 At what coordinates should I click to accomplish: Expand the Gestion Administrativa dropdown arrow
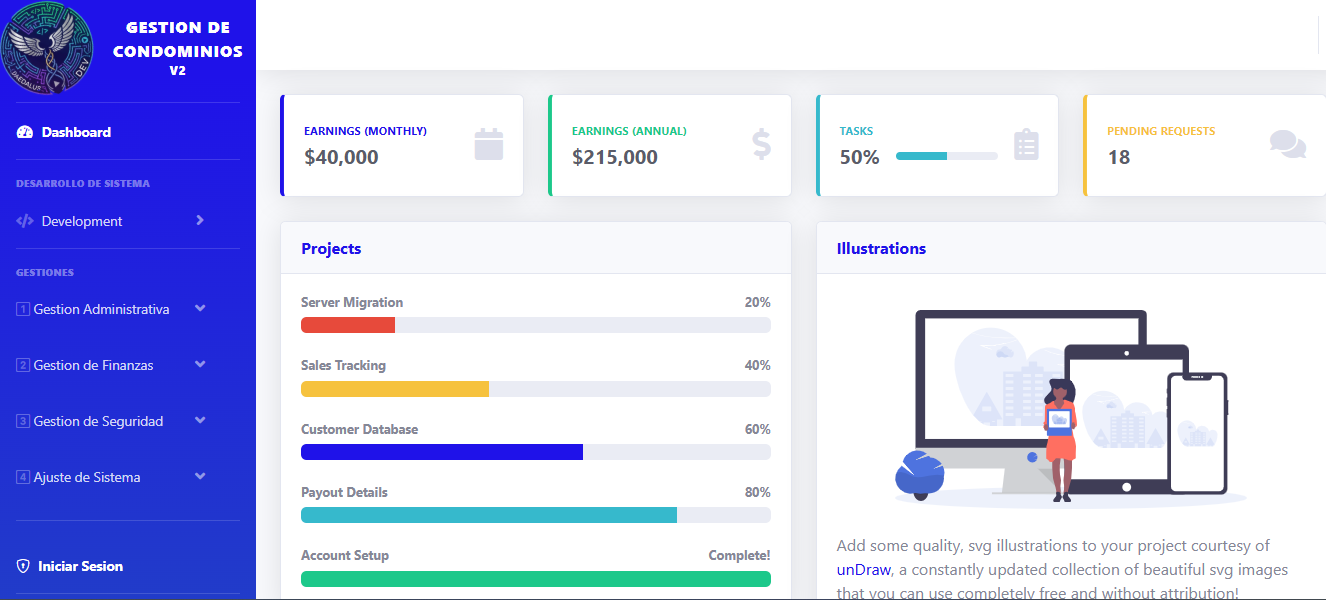[200, 309]
